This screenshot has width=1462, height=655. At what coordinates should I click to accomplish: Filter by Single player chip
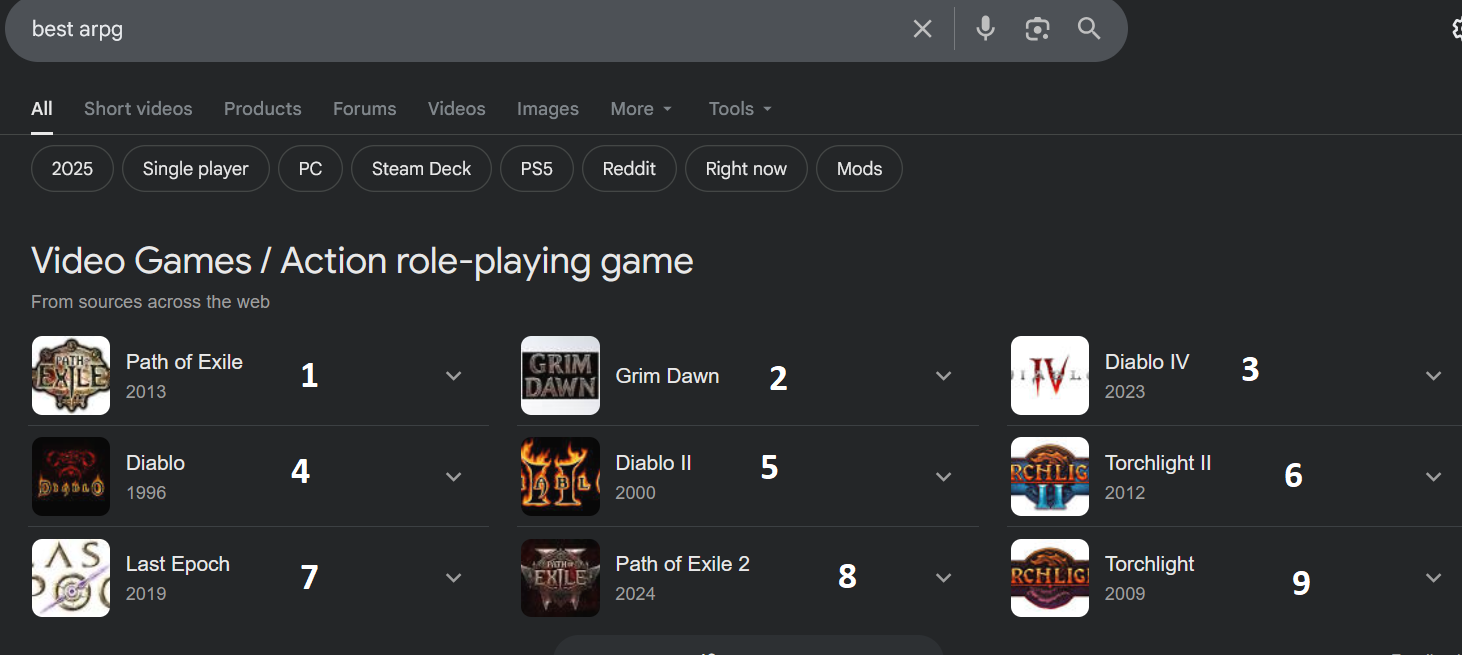[x=196, y=169]
